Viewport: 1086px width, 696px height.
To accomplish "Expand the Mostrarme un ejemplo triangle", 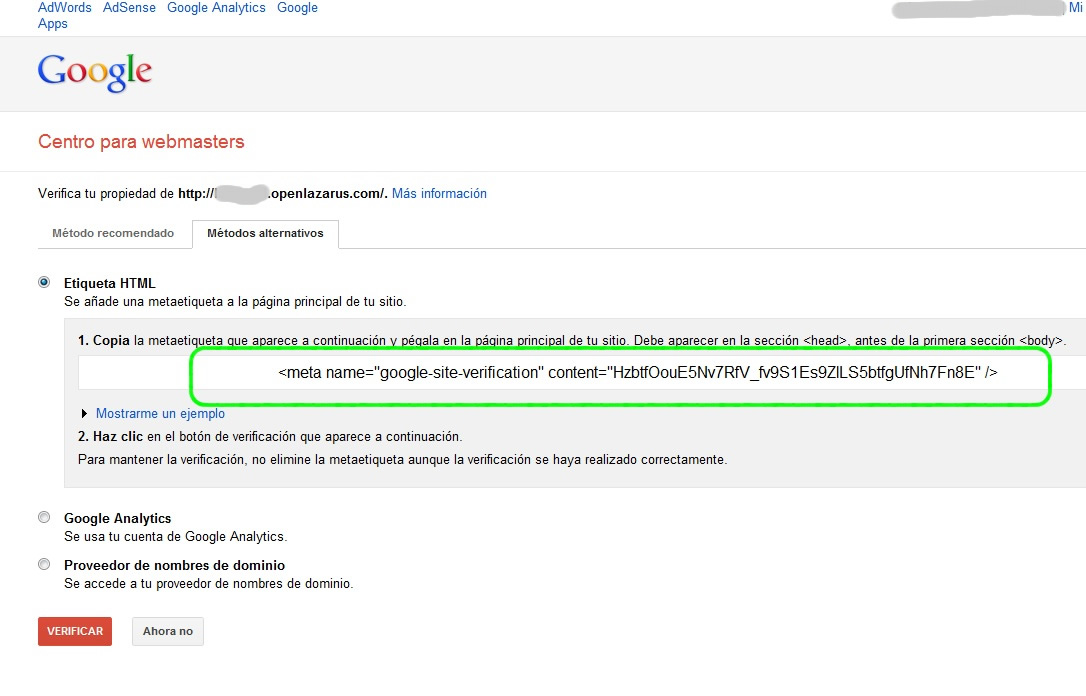I will 84,413.
